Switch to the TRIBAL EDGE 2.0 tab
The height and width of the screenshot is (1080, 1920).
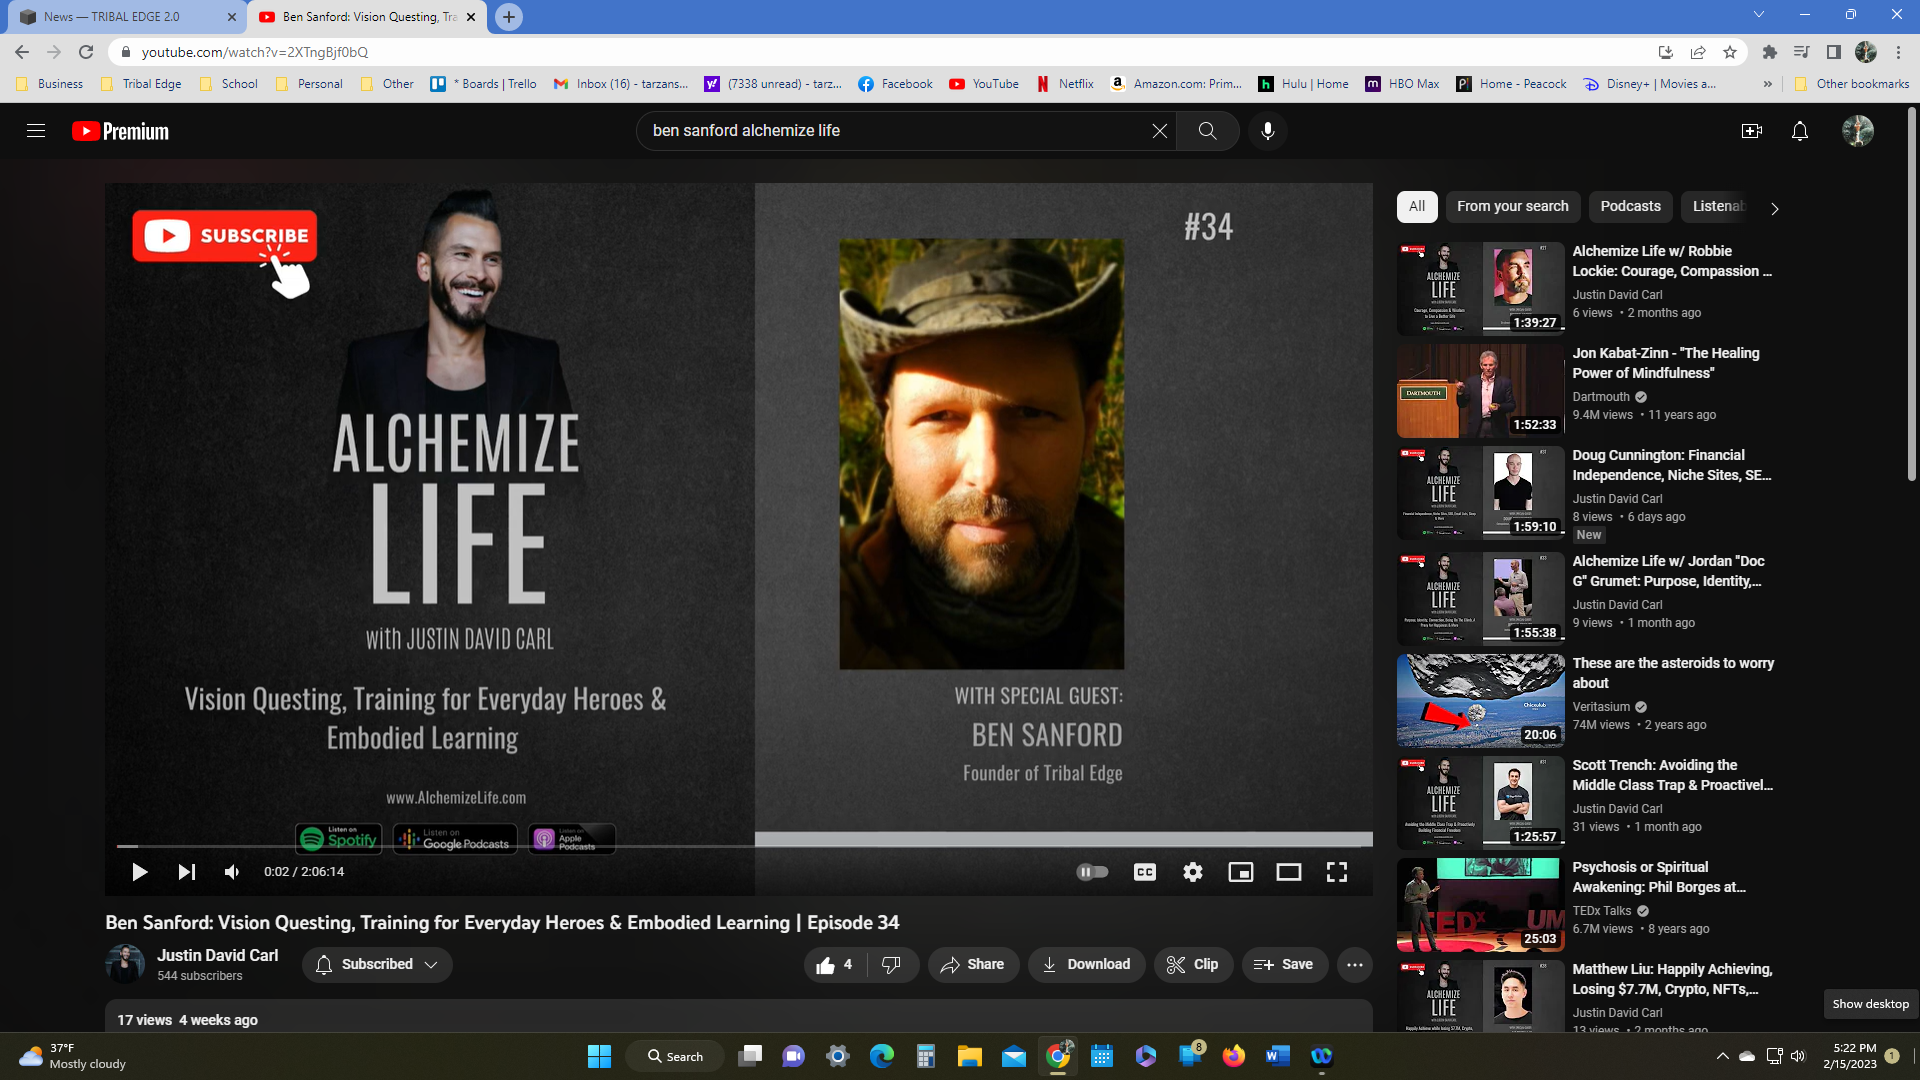coord(125,17)
